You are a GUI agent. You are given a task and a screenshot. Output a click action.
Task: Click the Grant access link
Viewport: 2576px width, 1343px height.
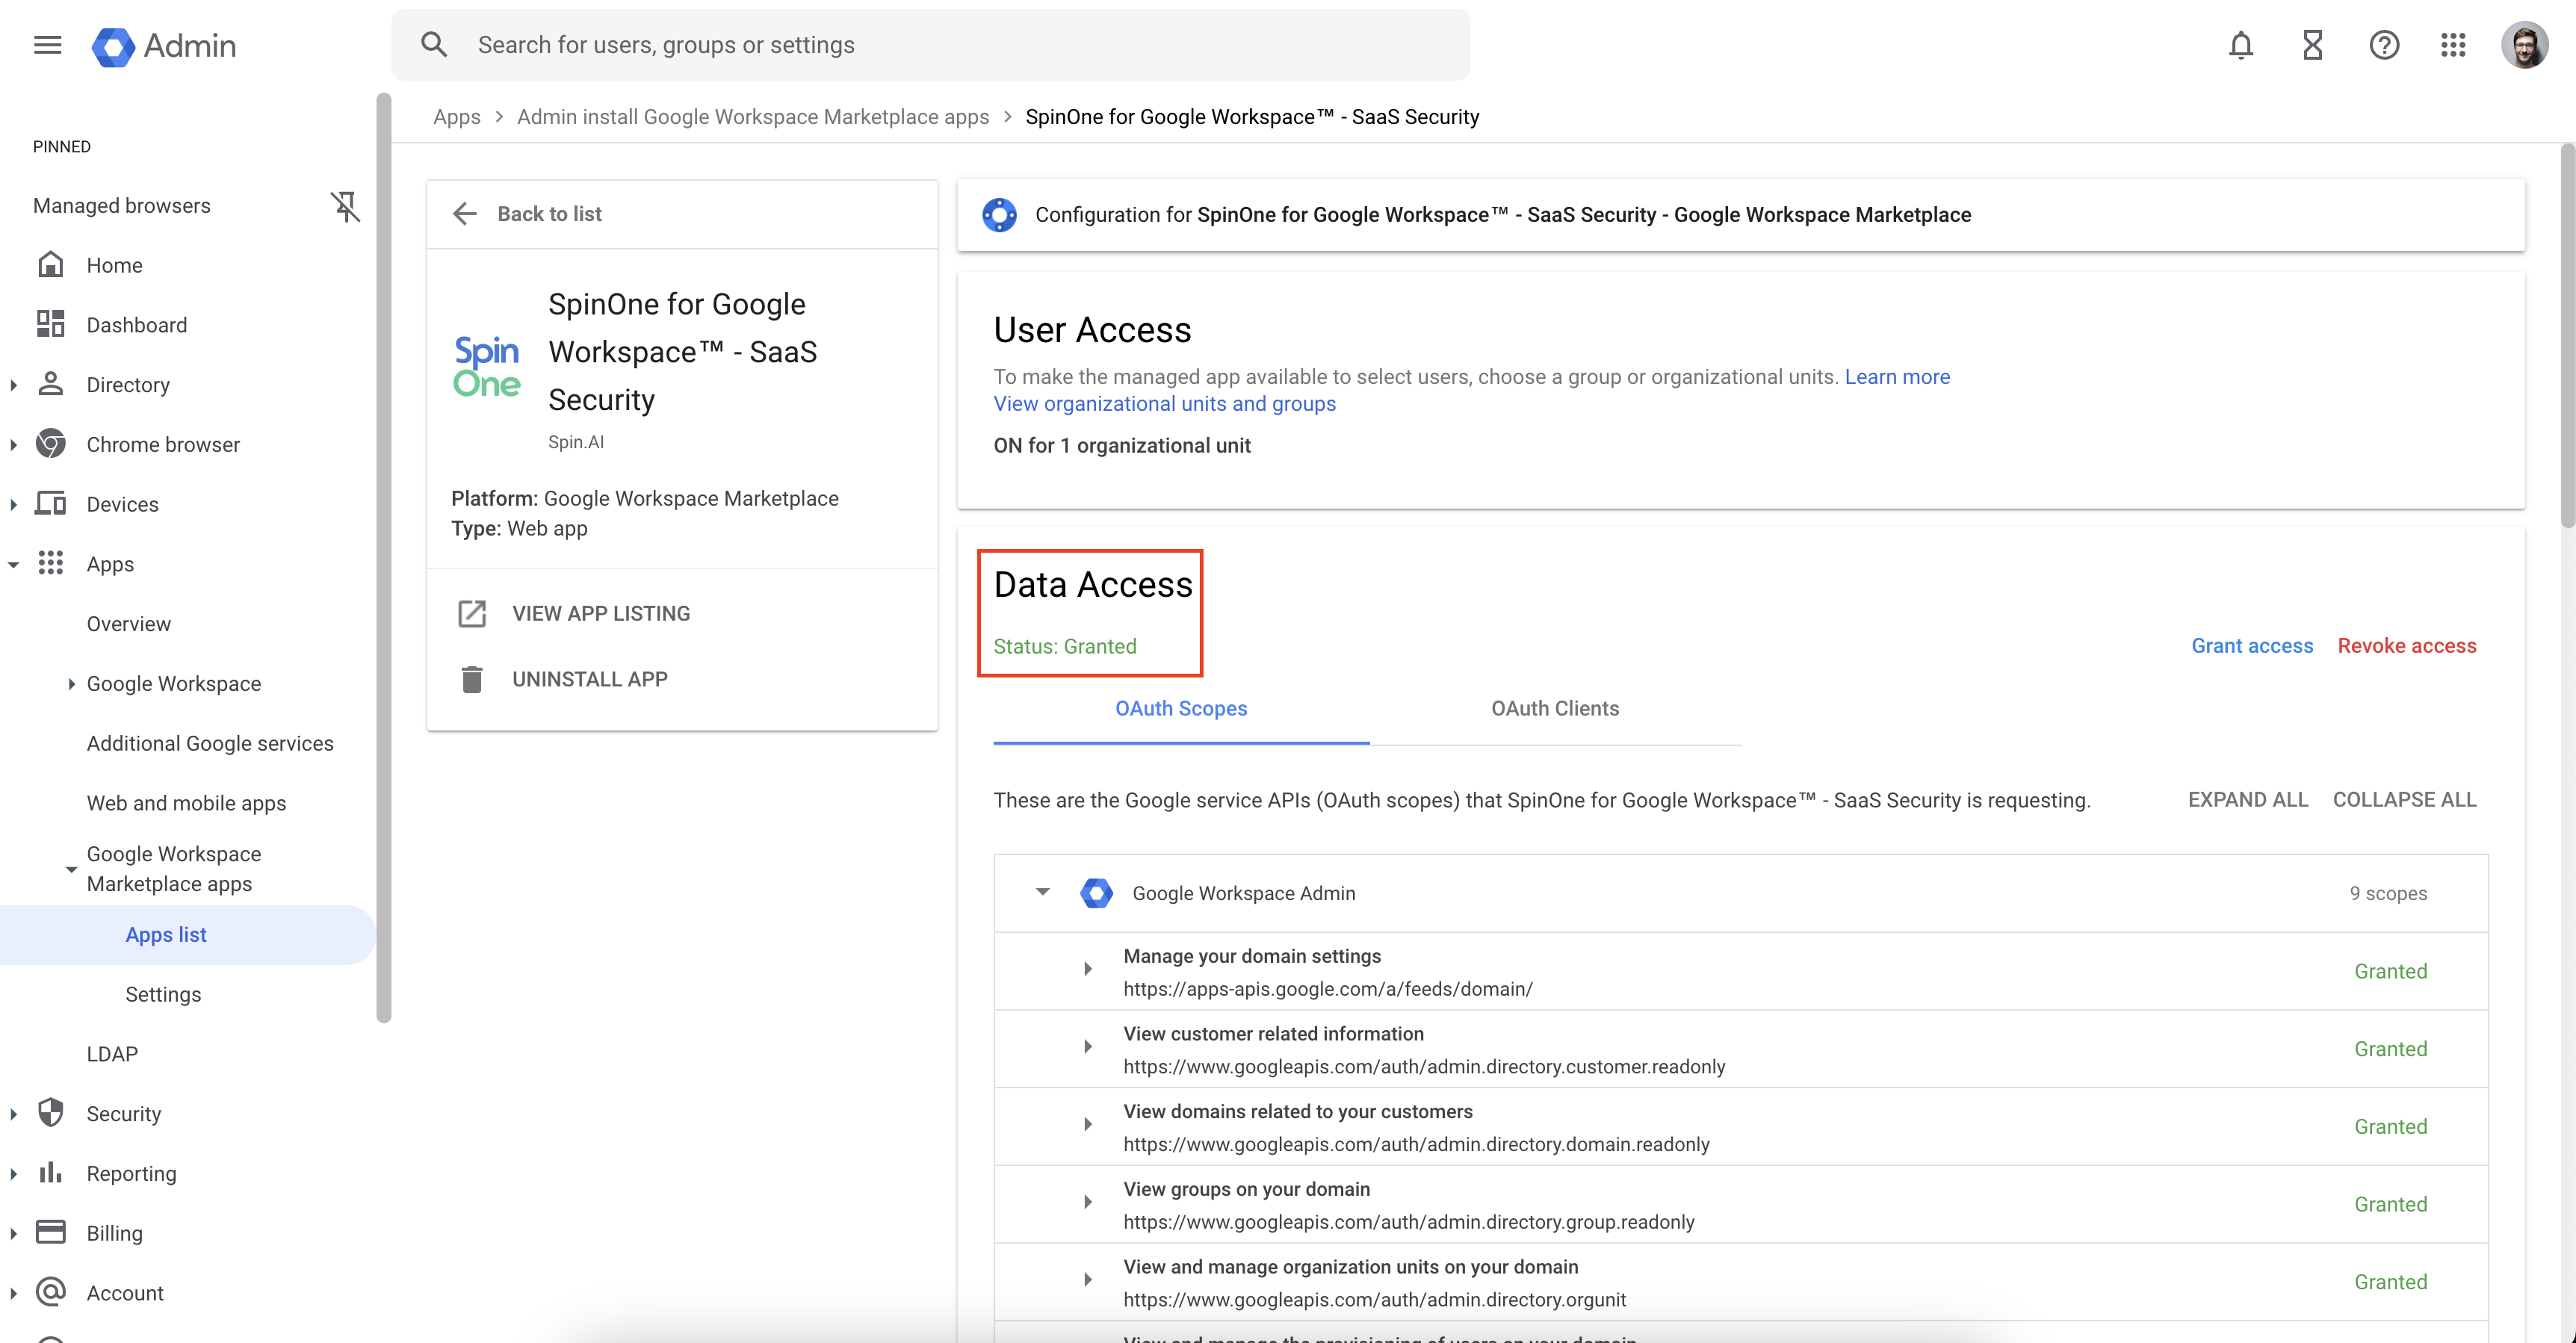2252,646
